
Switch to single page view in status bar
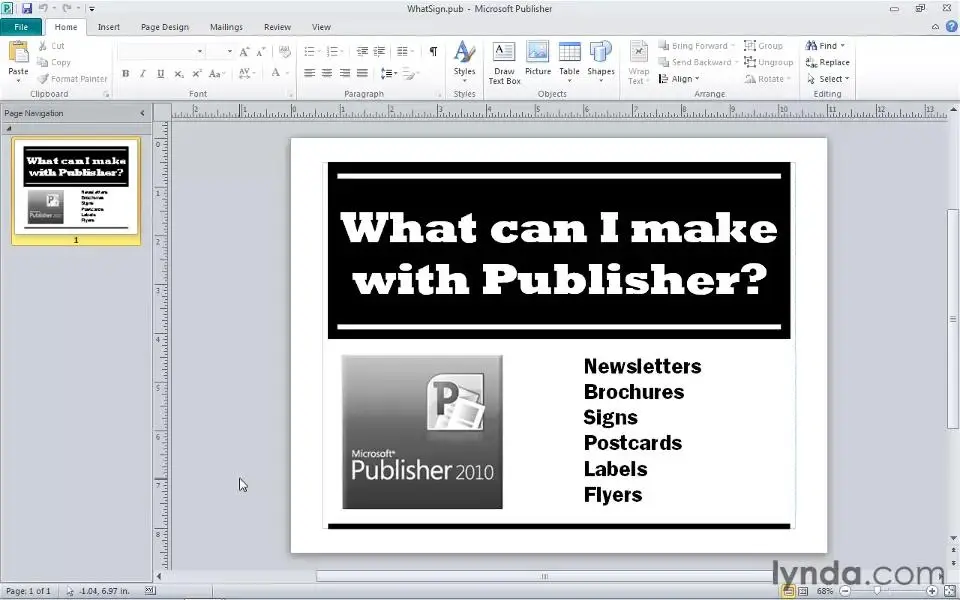(x=789, y=591)
